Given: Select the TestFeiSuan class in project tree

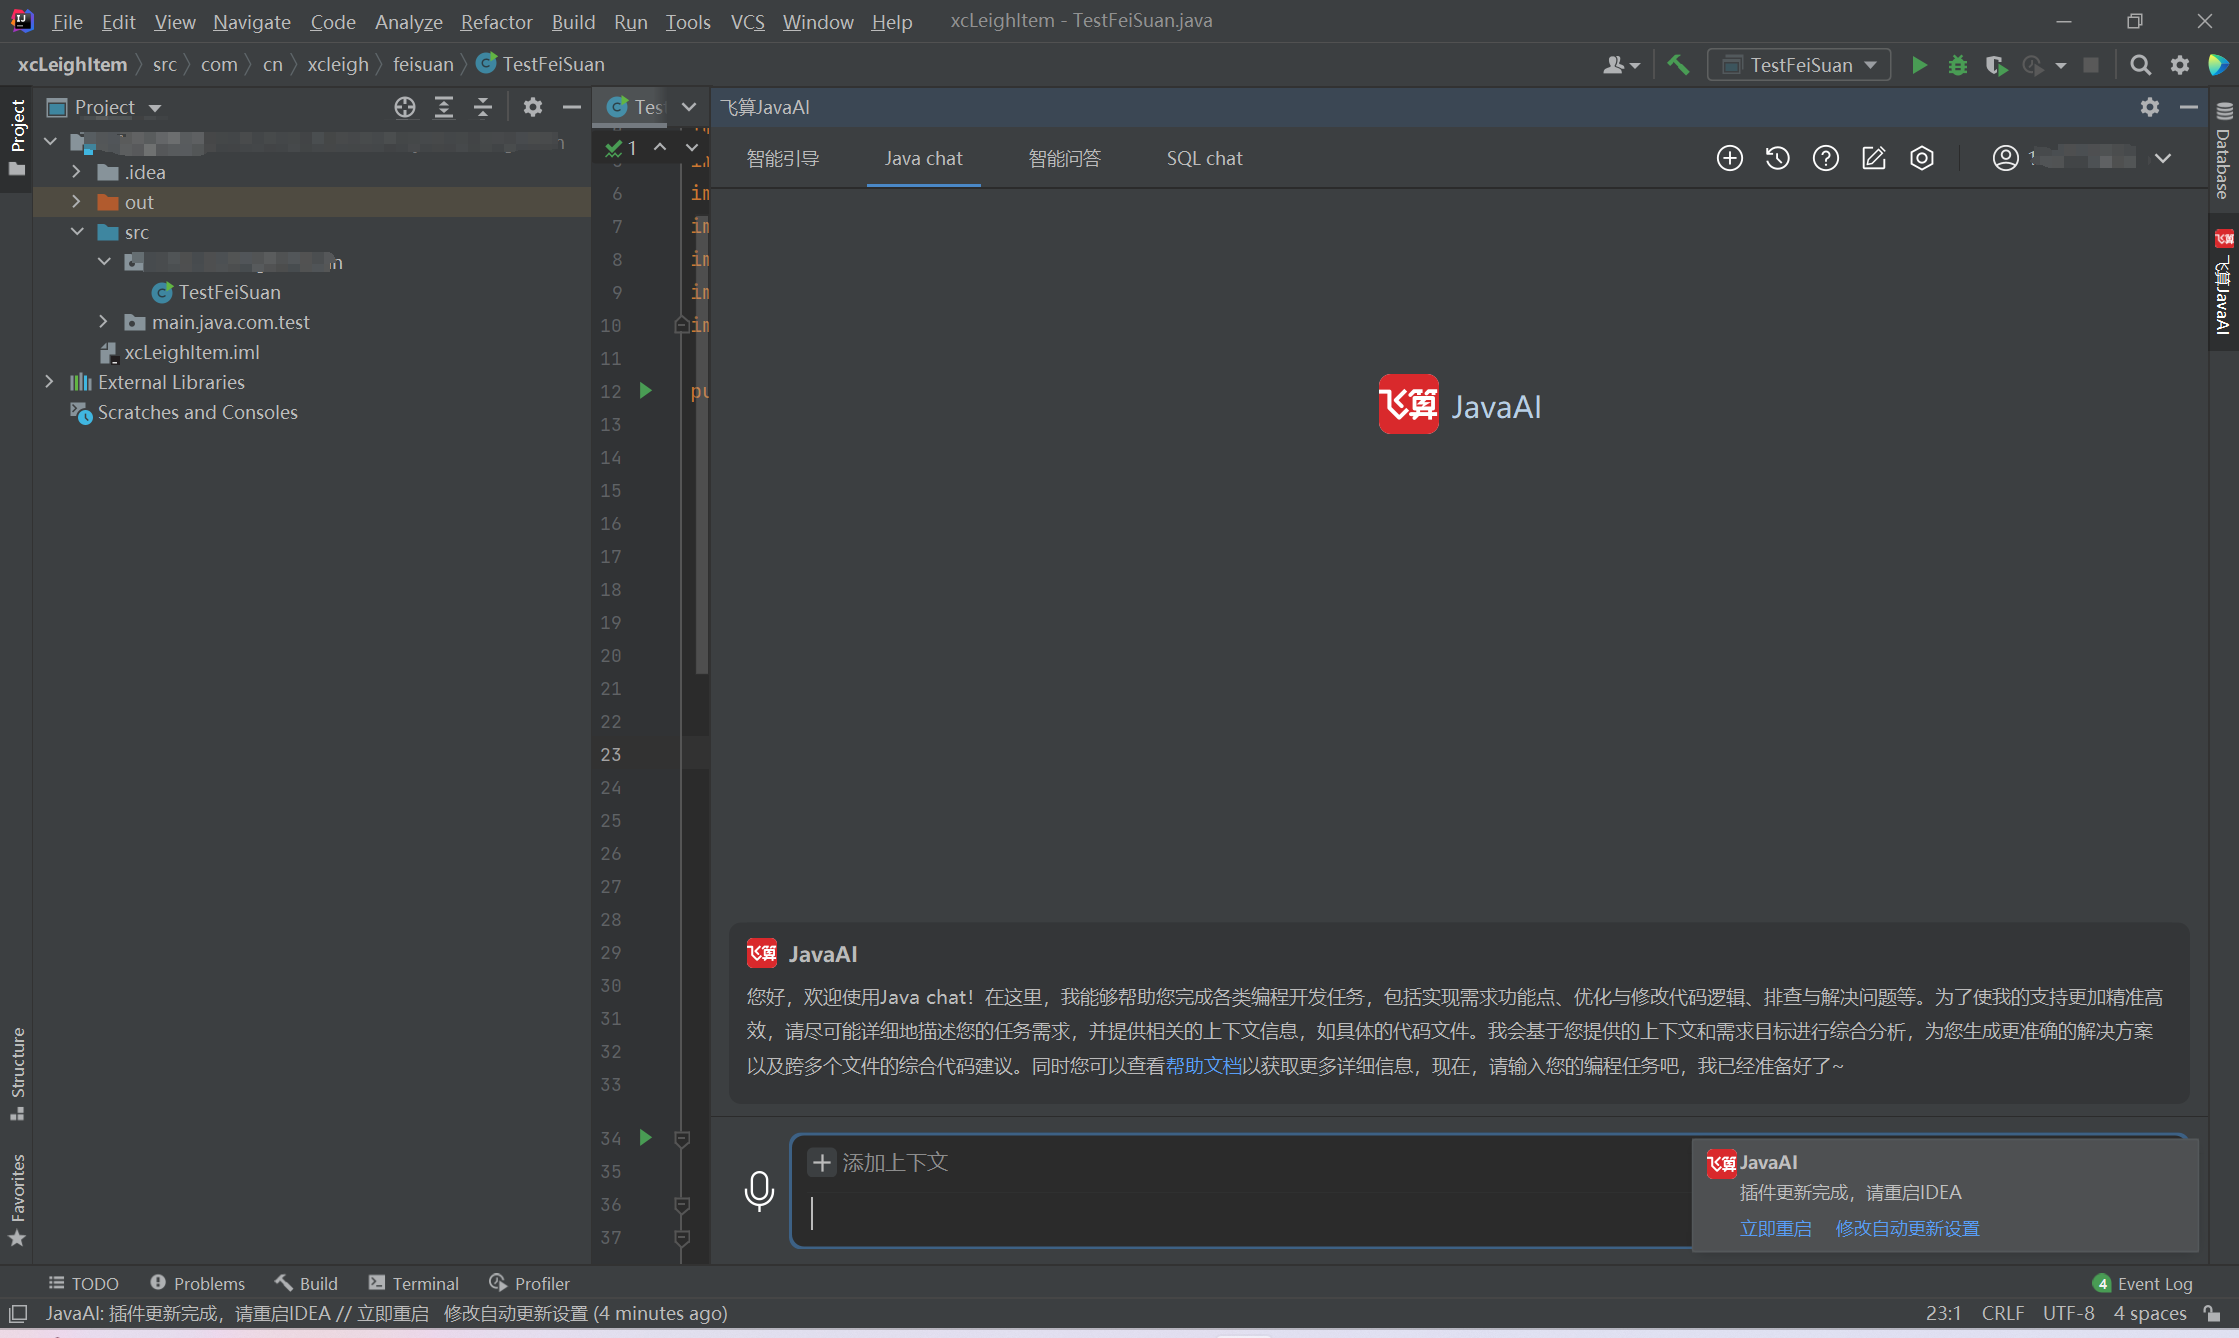Looking at the screenshot, I should pos(229,292).
